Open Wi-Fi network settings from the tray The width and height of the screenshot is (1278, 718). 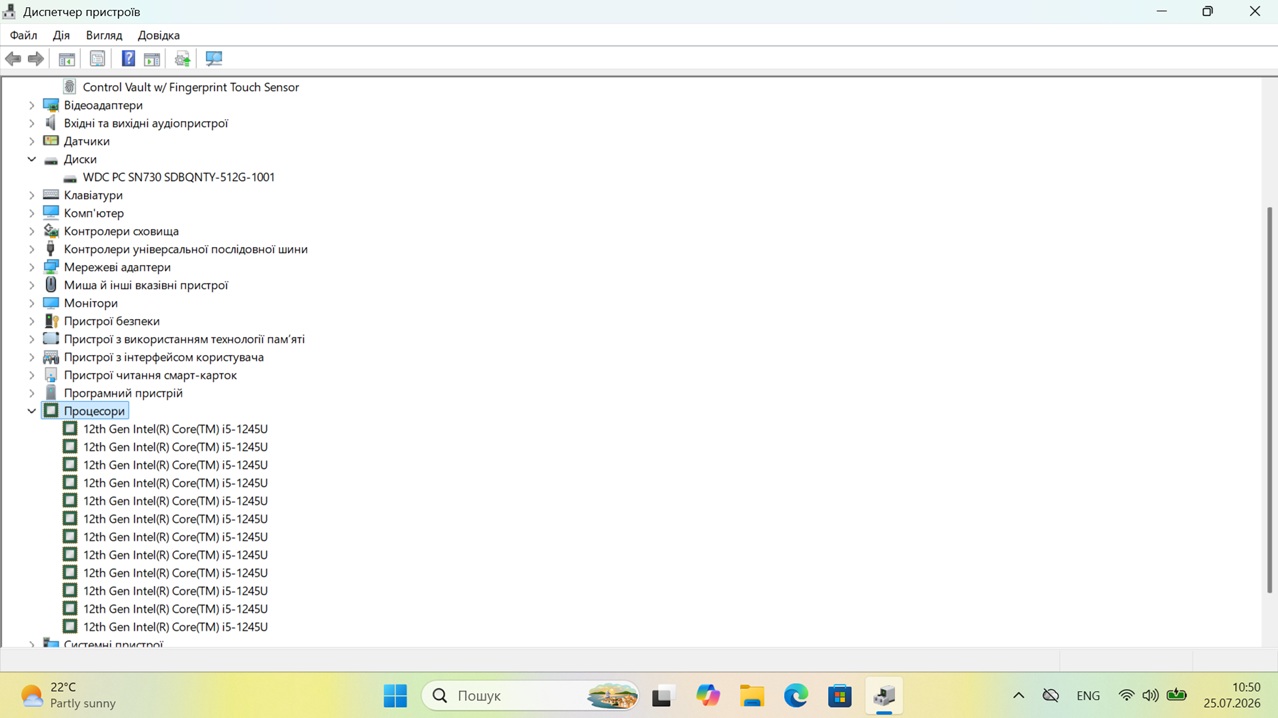click(x=1126, y=696)
